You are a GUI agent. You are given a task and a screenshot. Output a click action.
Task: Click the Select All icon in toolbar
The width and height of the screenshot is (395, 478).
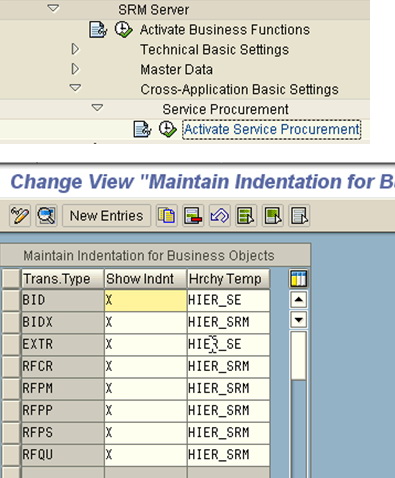click(x=246, y=216)
